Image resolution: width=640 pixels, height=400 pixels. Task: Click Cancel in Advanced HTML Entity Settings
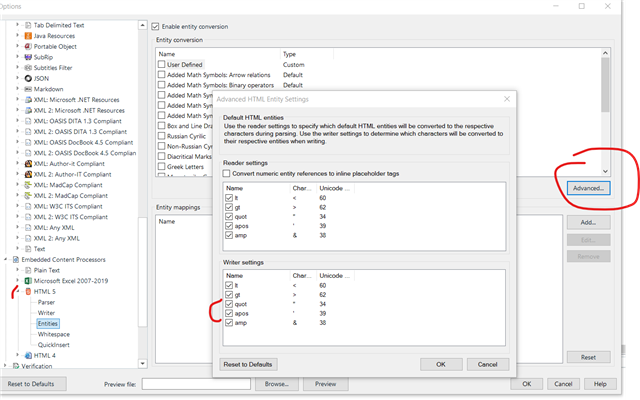click(x=487, y=364)
